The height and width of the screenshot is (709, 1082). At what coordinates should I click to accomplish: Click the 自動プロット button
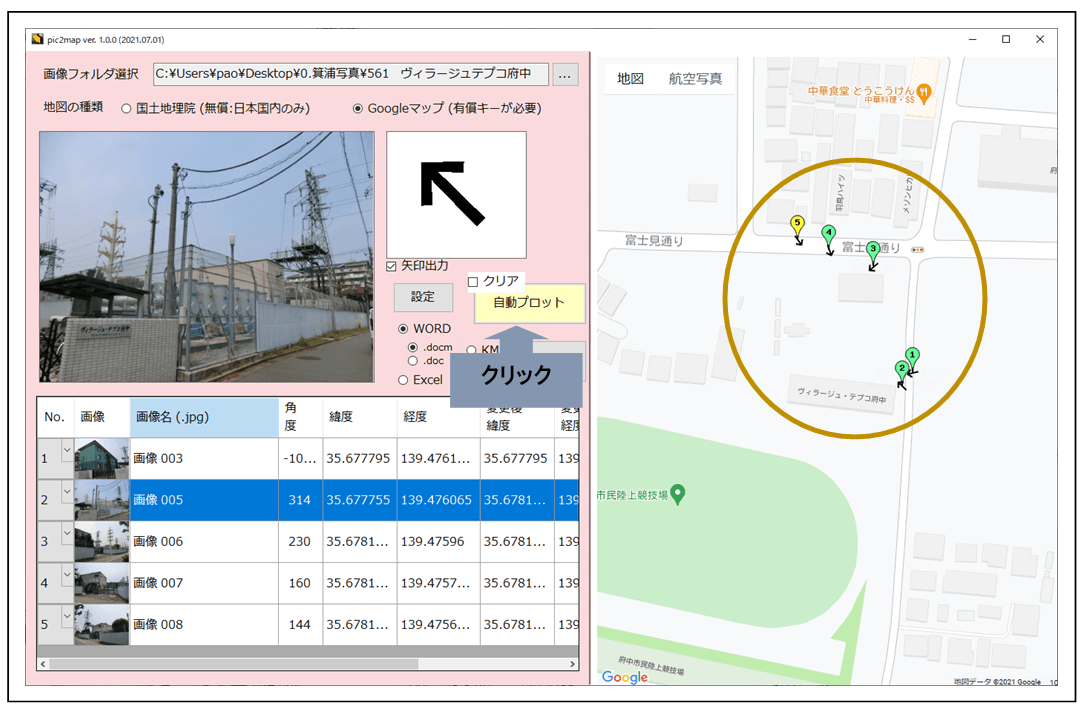529,303
